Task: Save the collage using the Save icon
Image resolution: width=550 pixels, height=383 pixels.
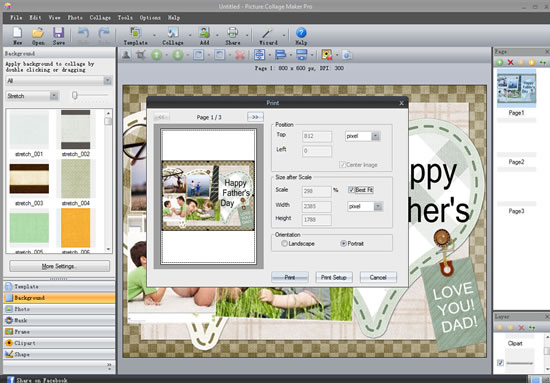Action: pos(59,33)
